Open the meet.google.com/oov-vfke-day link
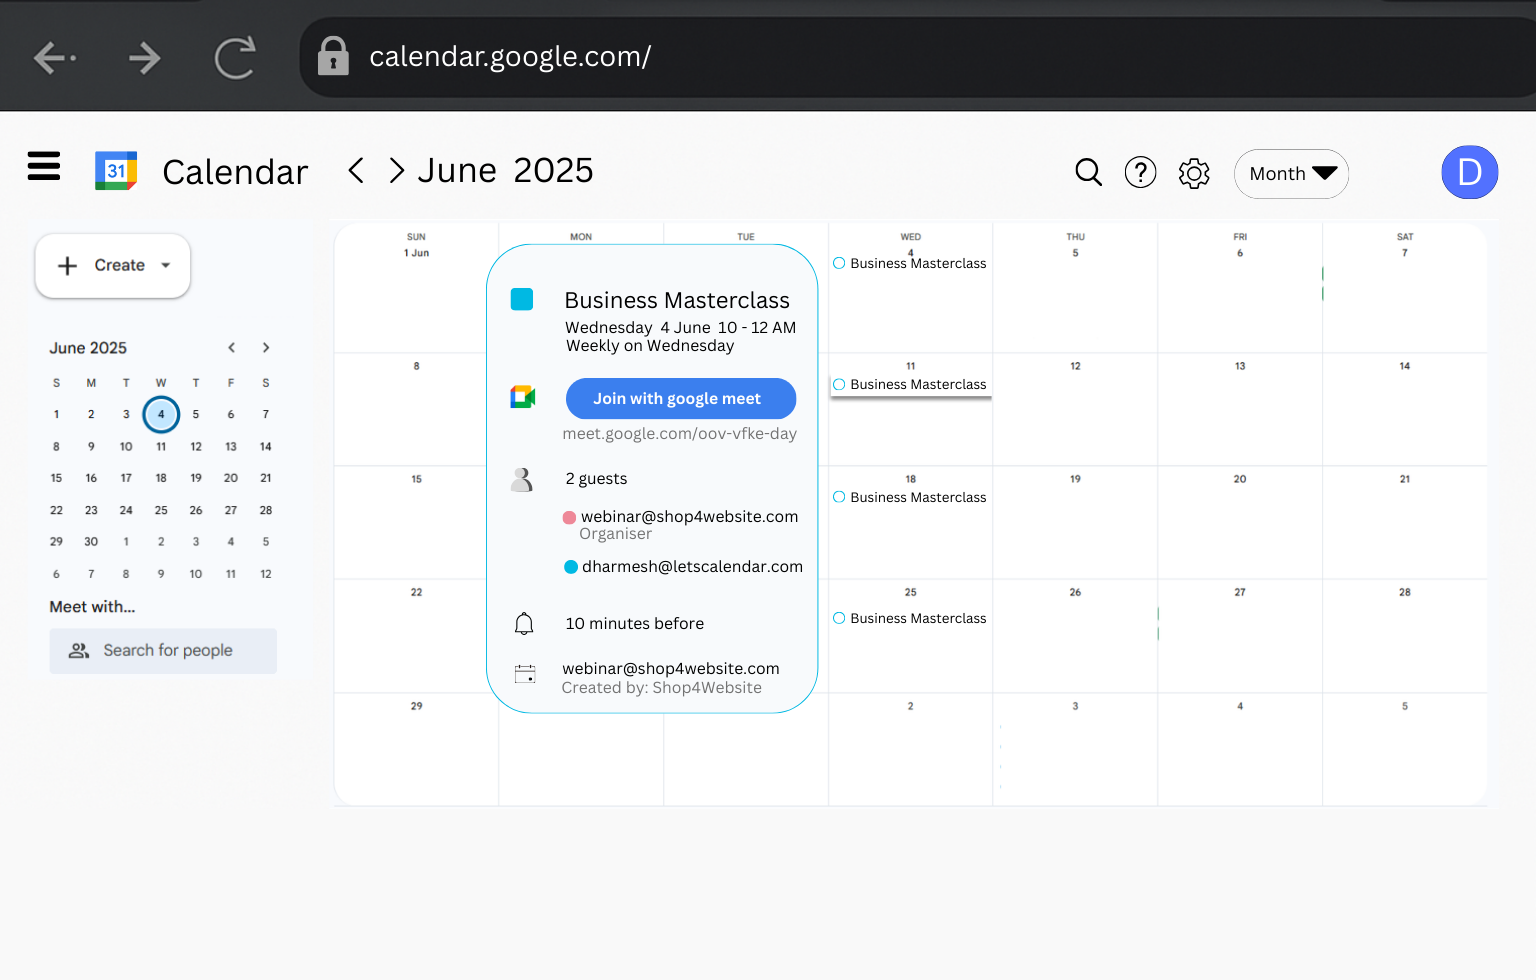This screenshot has width=1536, height=980. coord(679,434)
